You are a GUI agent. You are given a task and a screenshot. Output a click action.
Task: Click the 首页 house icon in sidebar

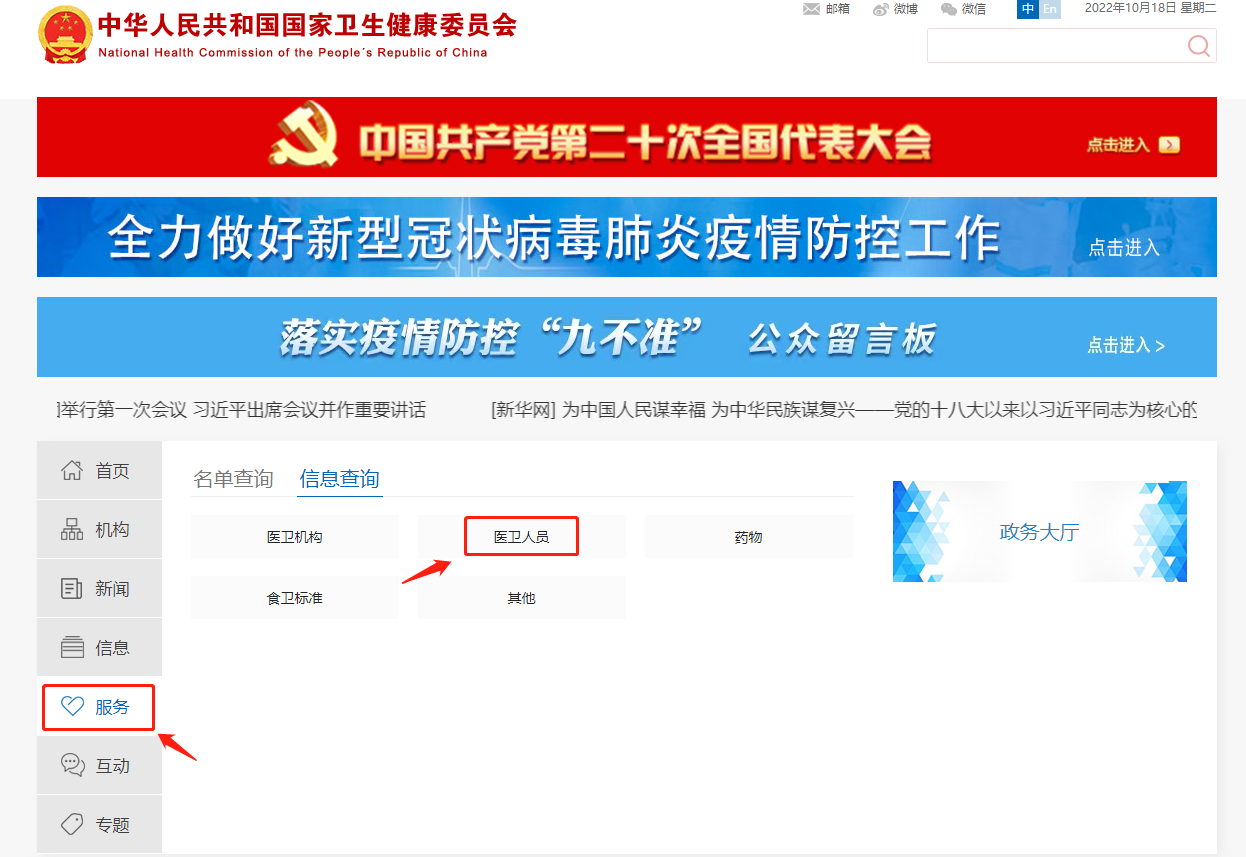coord(72,471)
